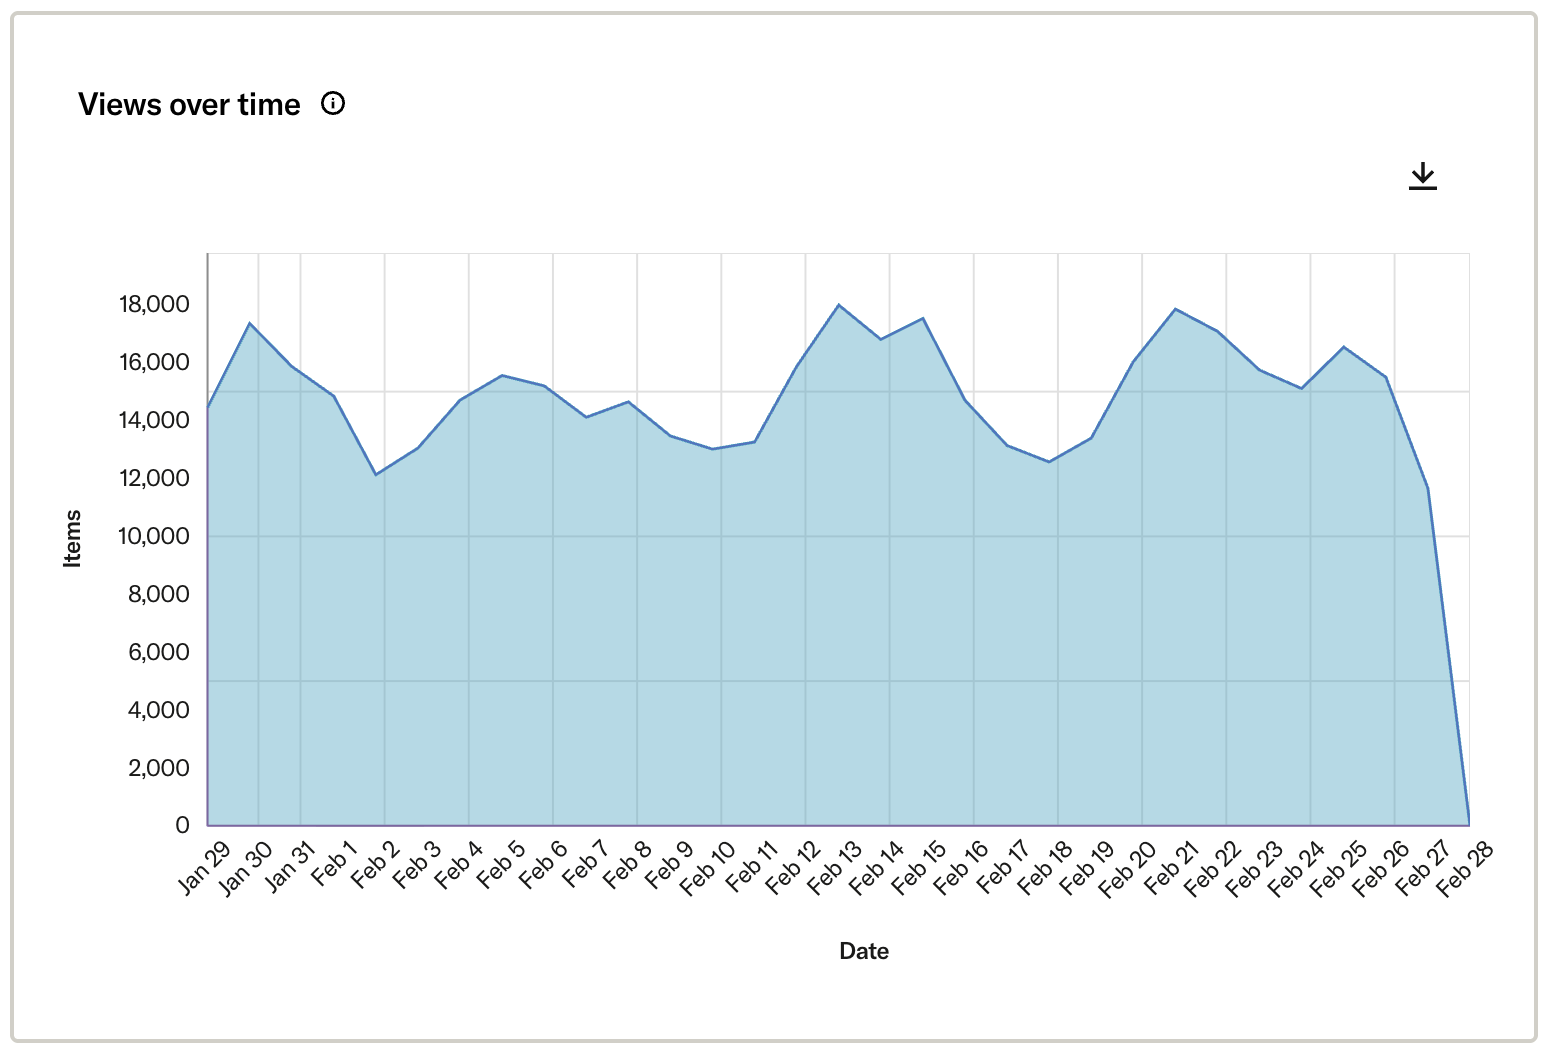Click the 18,000 gridline value

[155, 304]
